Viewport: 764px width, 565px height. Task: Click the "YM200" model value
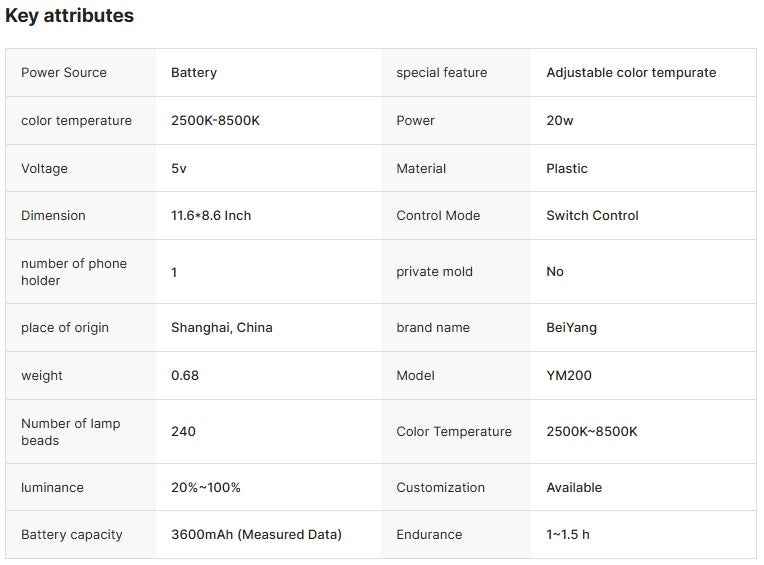tap(569, 376)
